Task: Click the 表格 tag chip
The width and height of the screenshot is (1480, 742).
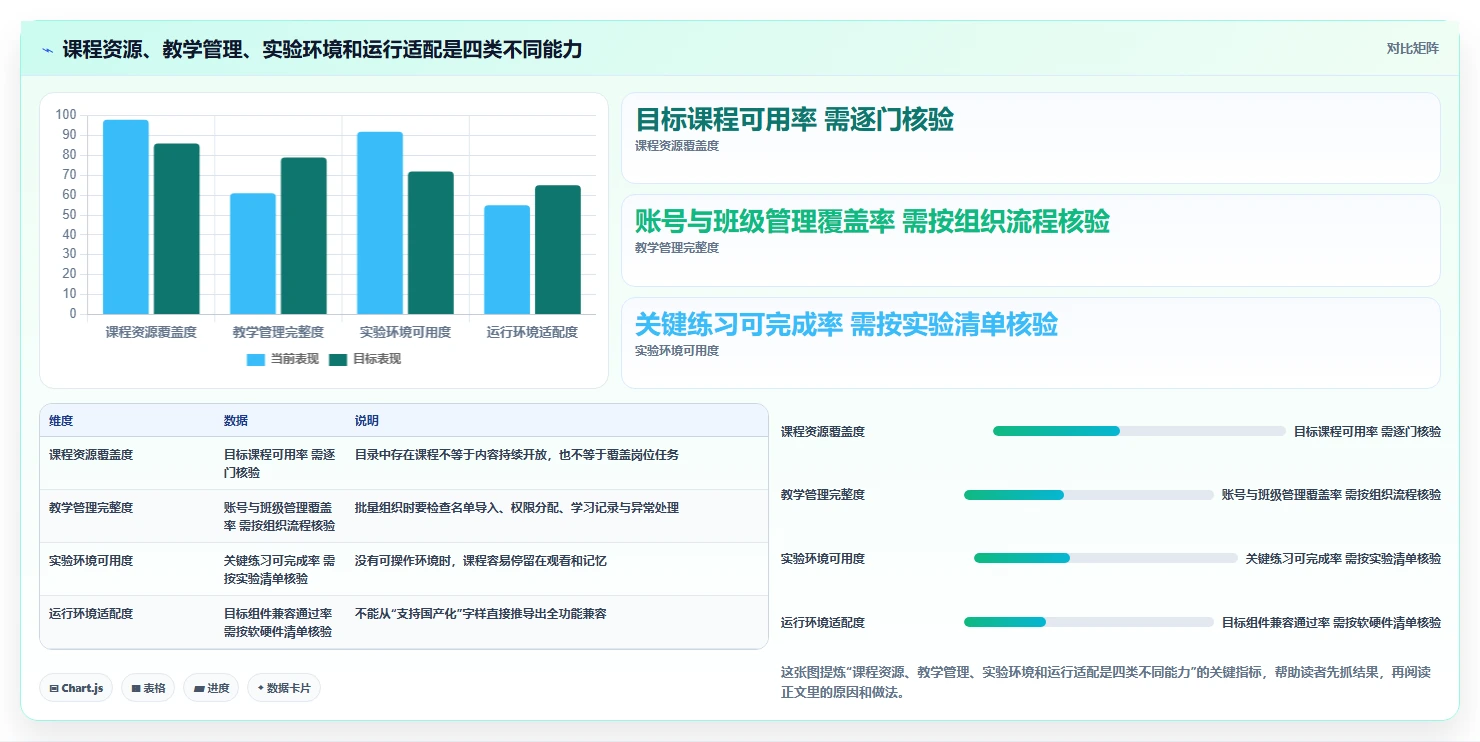Action: [148, 688]
